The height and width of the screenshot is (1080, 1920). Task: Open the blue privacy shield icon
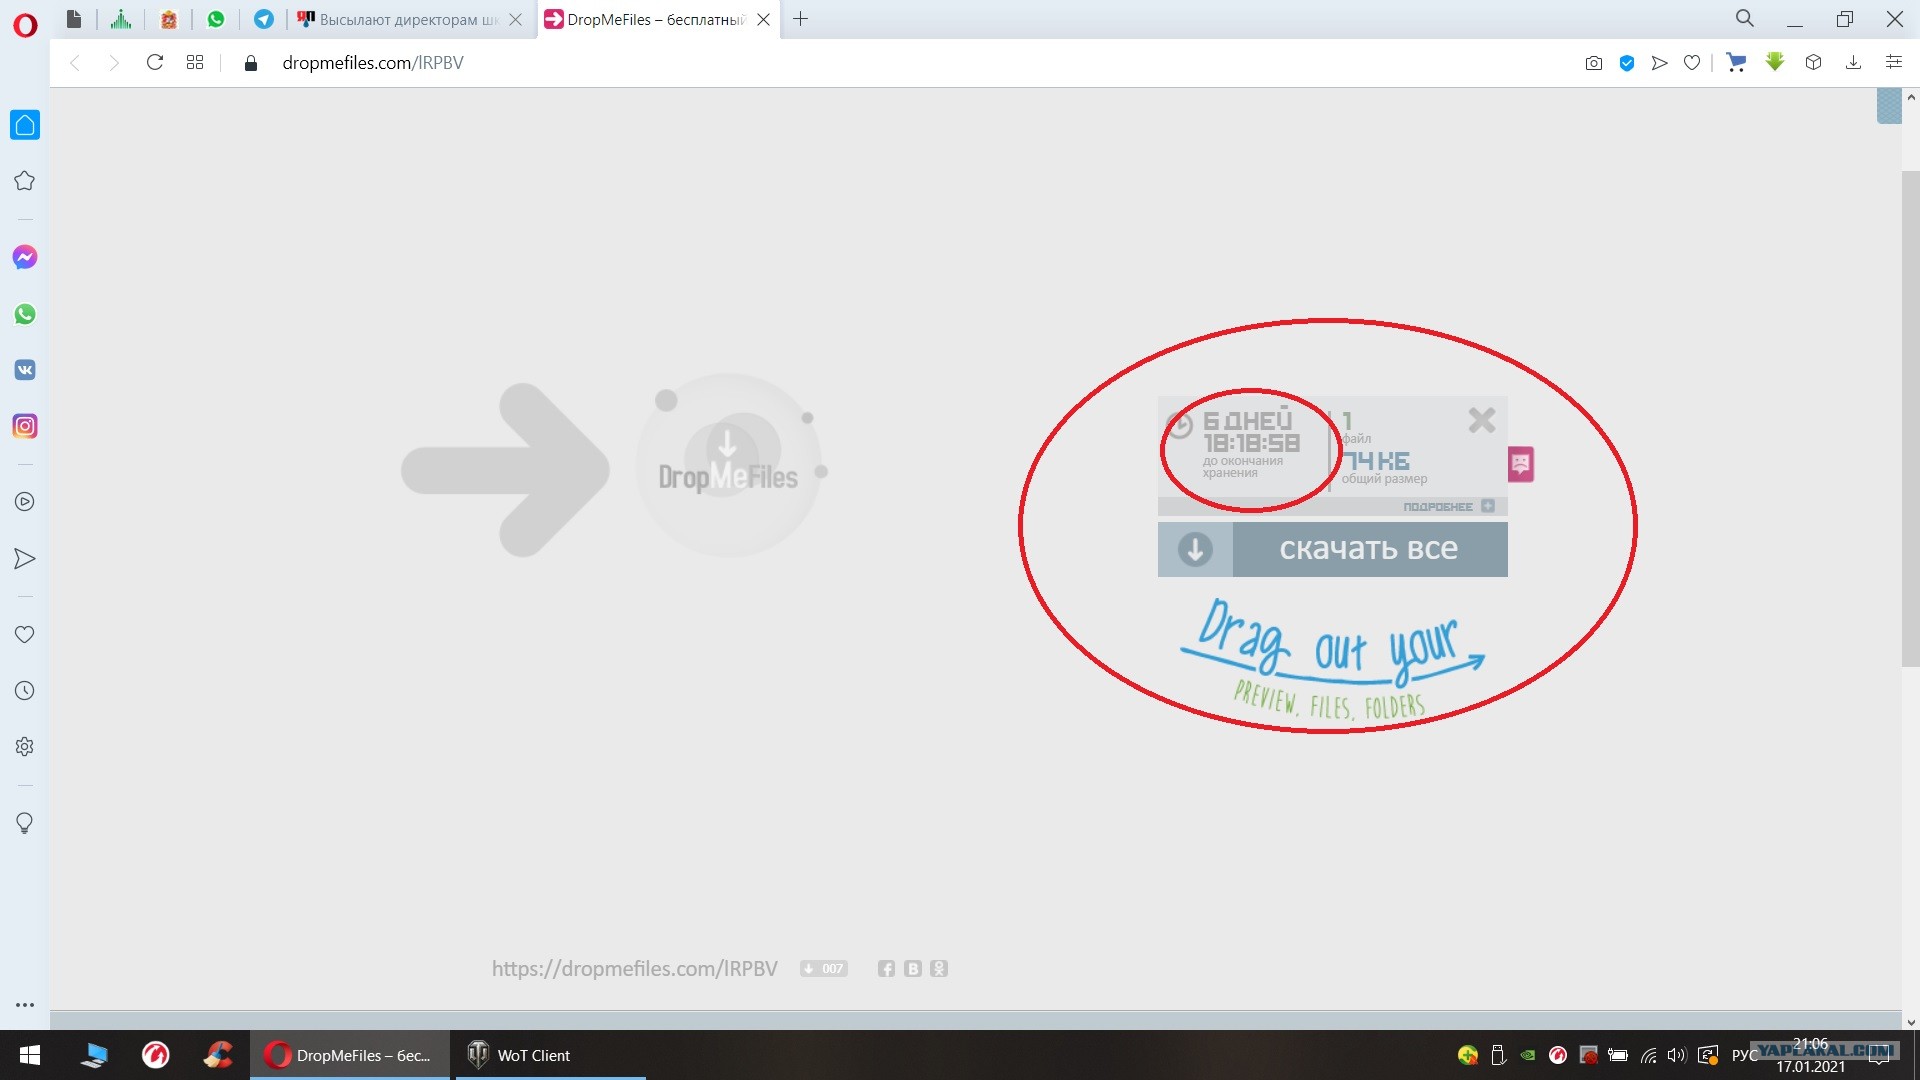[x=1627, y=63]
